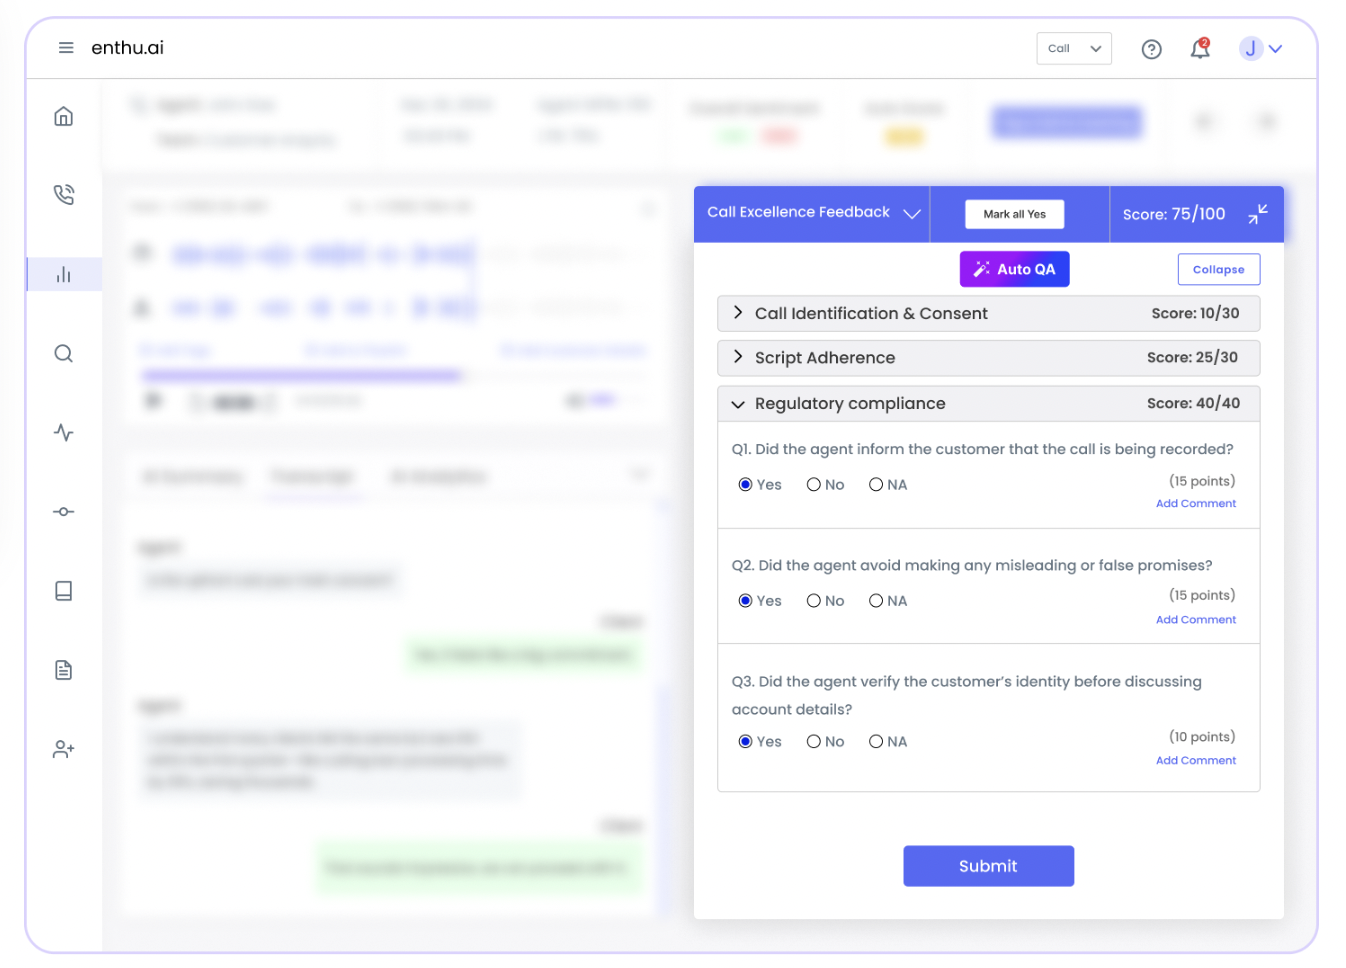Open the Call Excellence Feedback dropdown

pyautogui.click(x=813, y=213)
